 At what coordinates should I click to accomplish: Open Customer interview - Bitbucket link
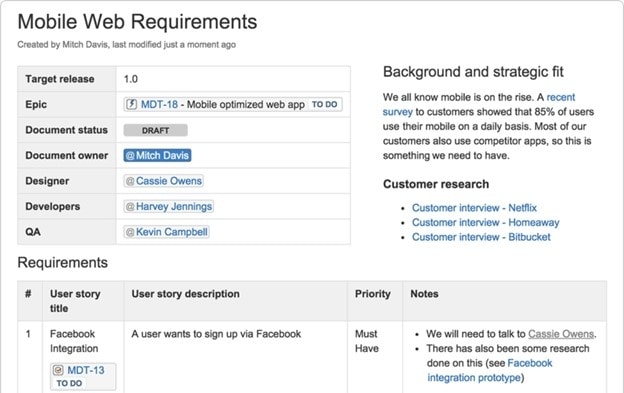pyautogui.click(x=481, y=237)
